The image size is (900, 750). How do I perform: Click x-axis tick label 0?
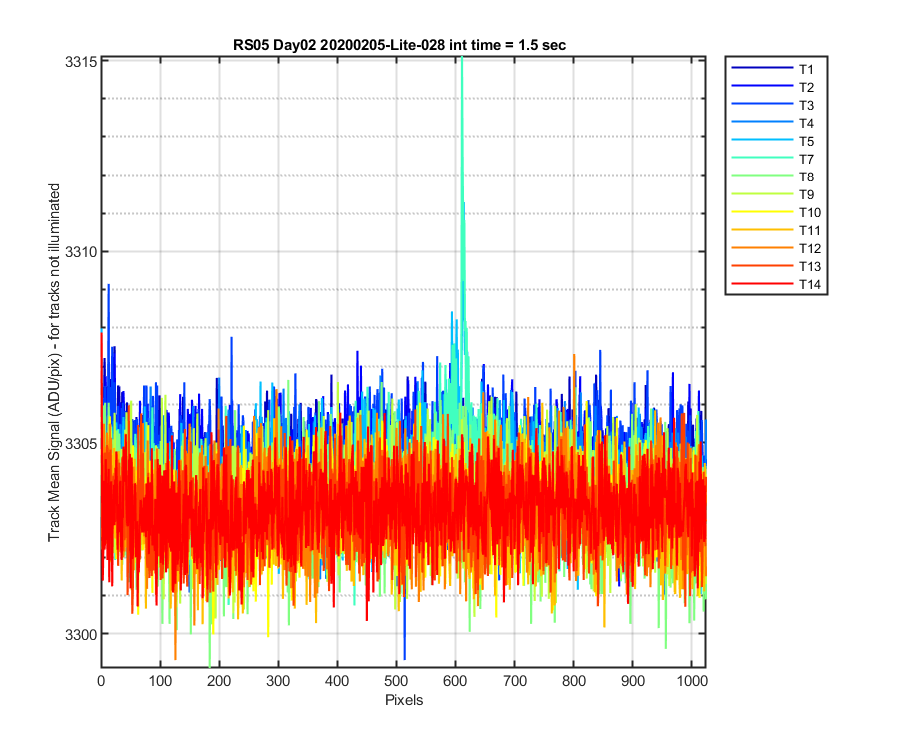[101, 681]
